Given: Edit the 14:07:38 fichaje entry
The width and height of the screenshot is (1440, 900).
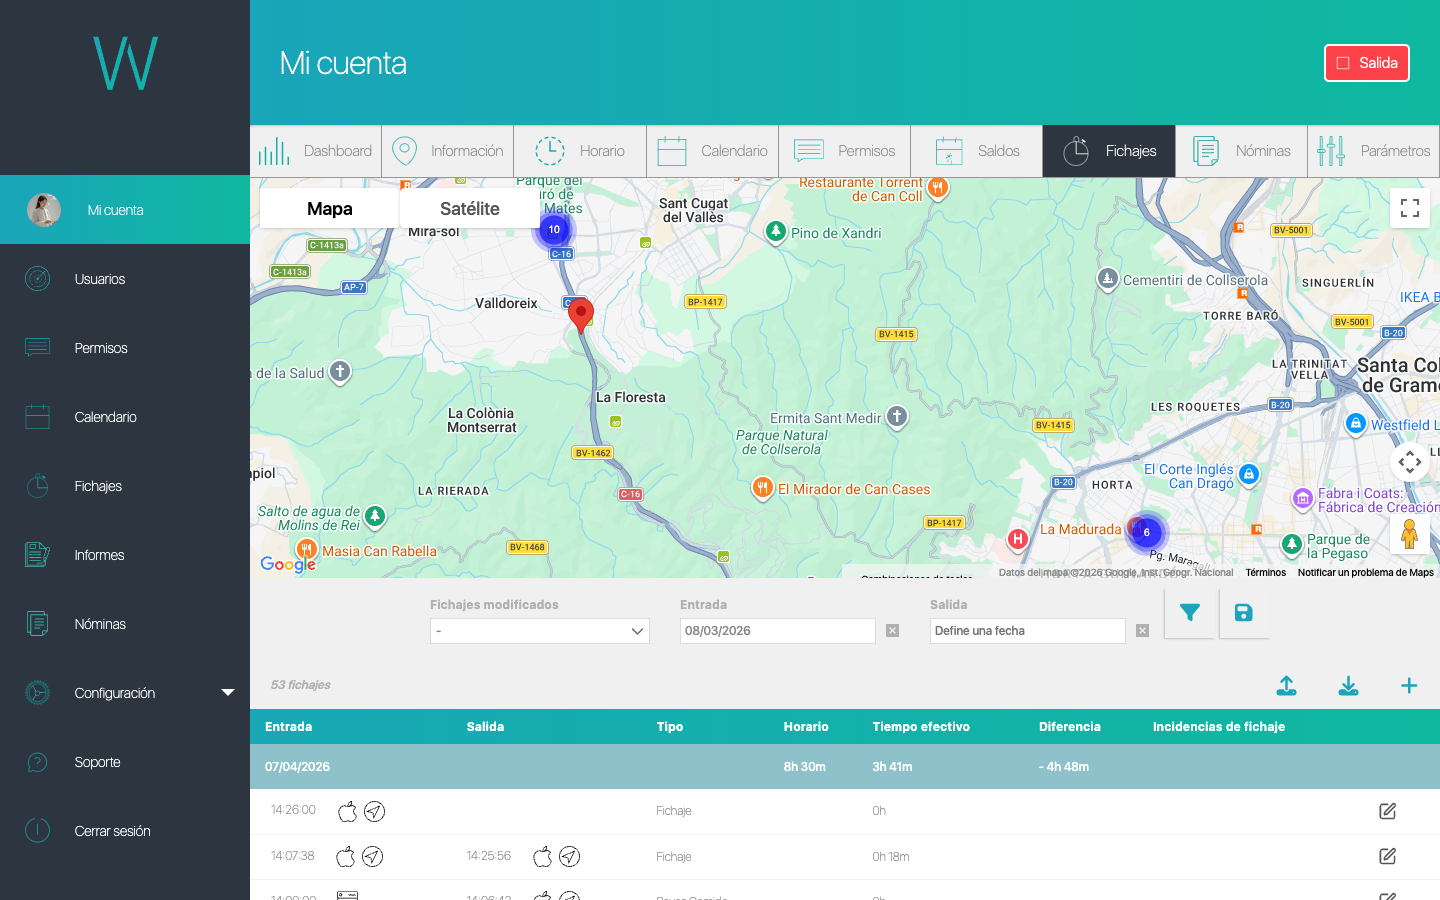Looking at the screenshot, I should 1387,856.
